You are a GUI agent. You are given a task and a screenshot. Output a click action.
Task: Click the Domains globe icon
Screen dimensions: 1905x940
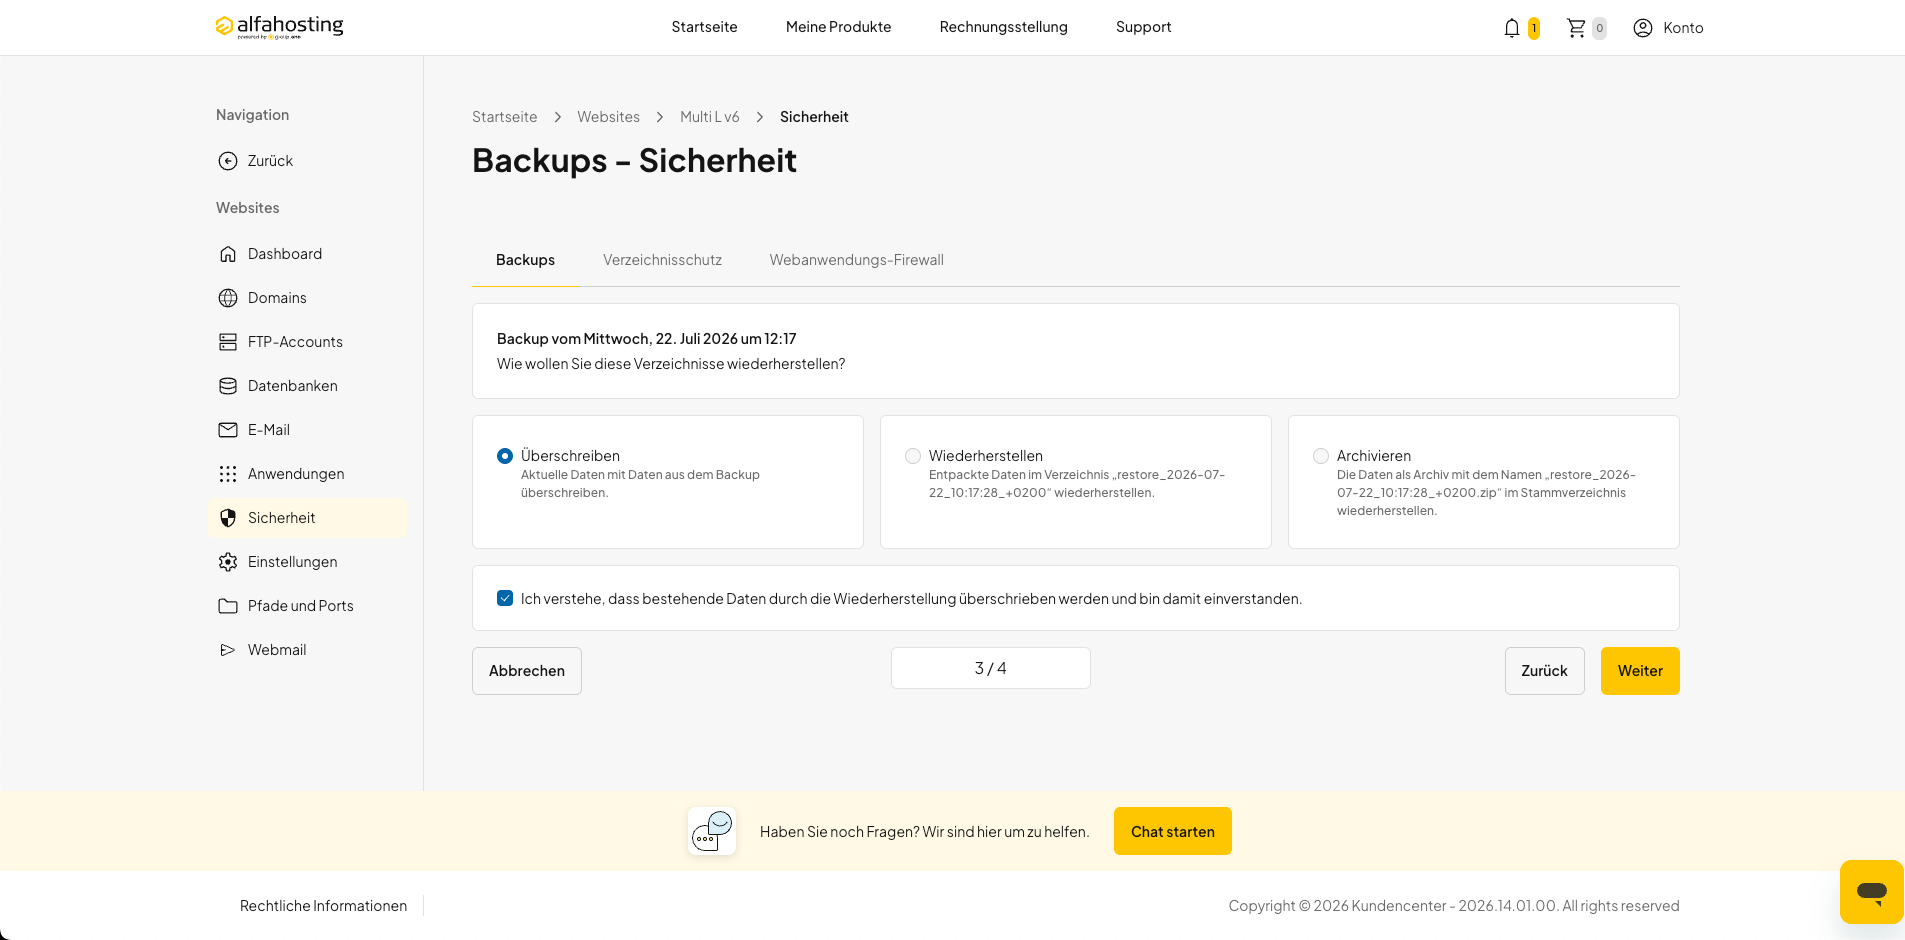tap(228, 298)
